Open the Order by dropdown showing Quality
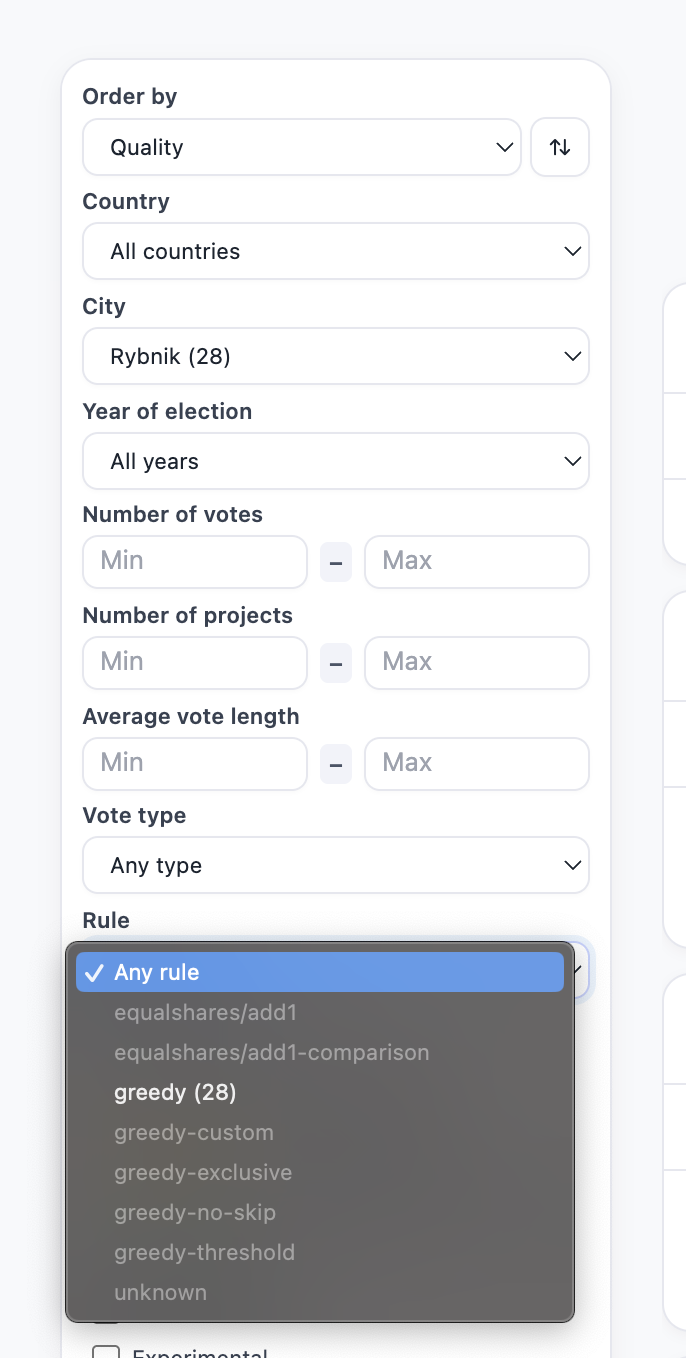Image resolution: width=686 pixels, height=1358 pixels. (300, 147)
